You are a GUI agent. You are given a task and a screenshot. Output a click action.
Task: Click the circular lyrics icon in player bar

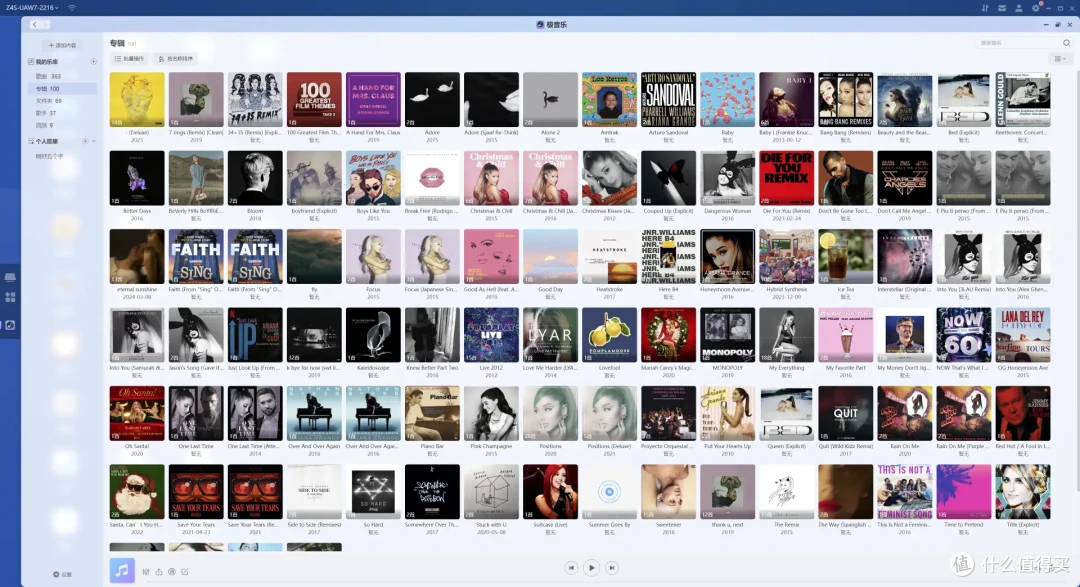(x=172, y=572)
